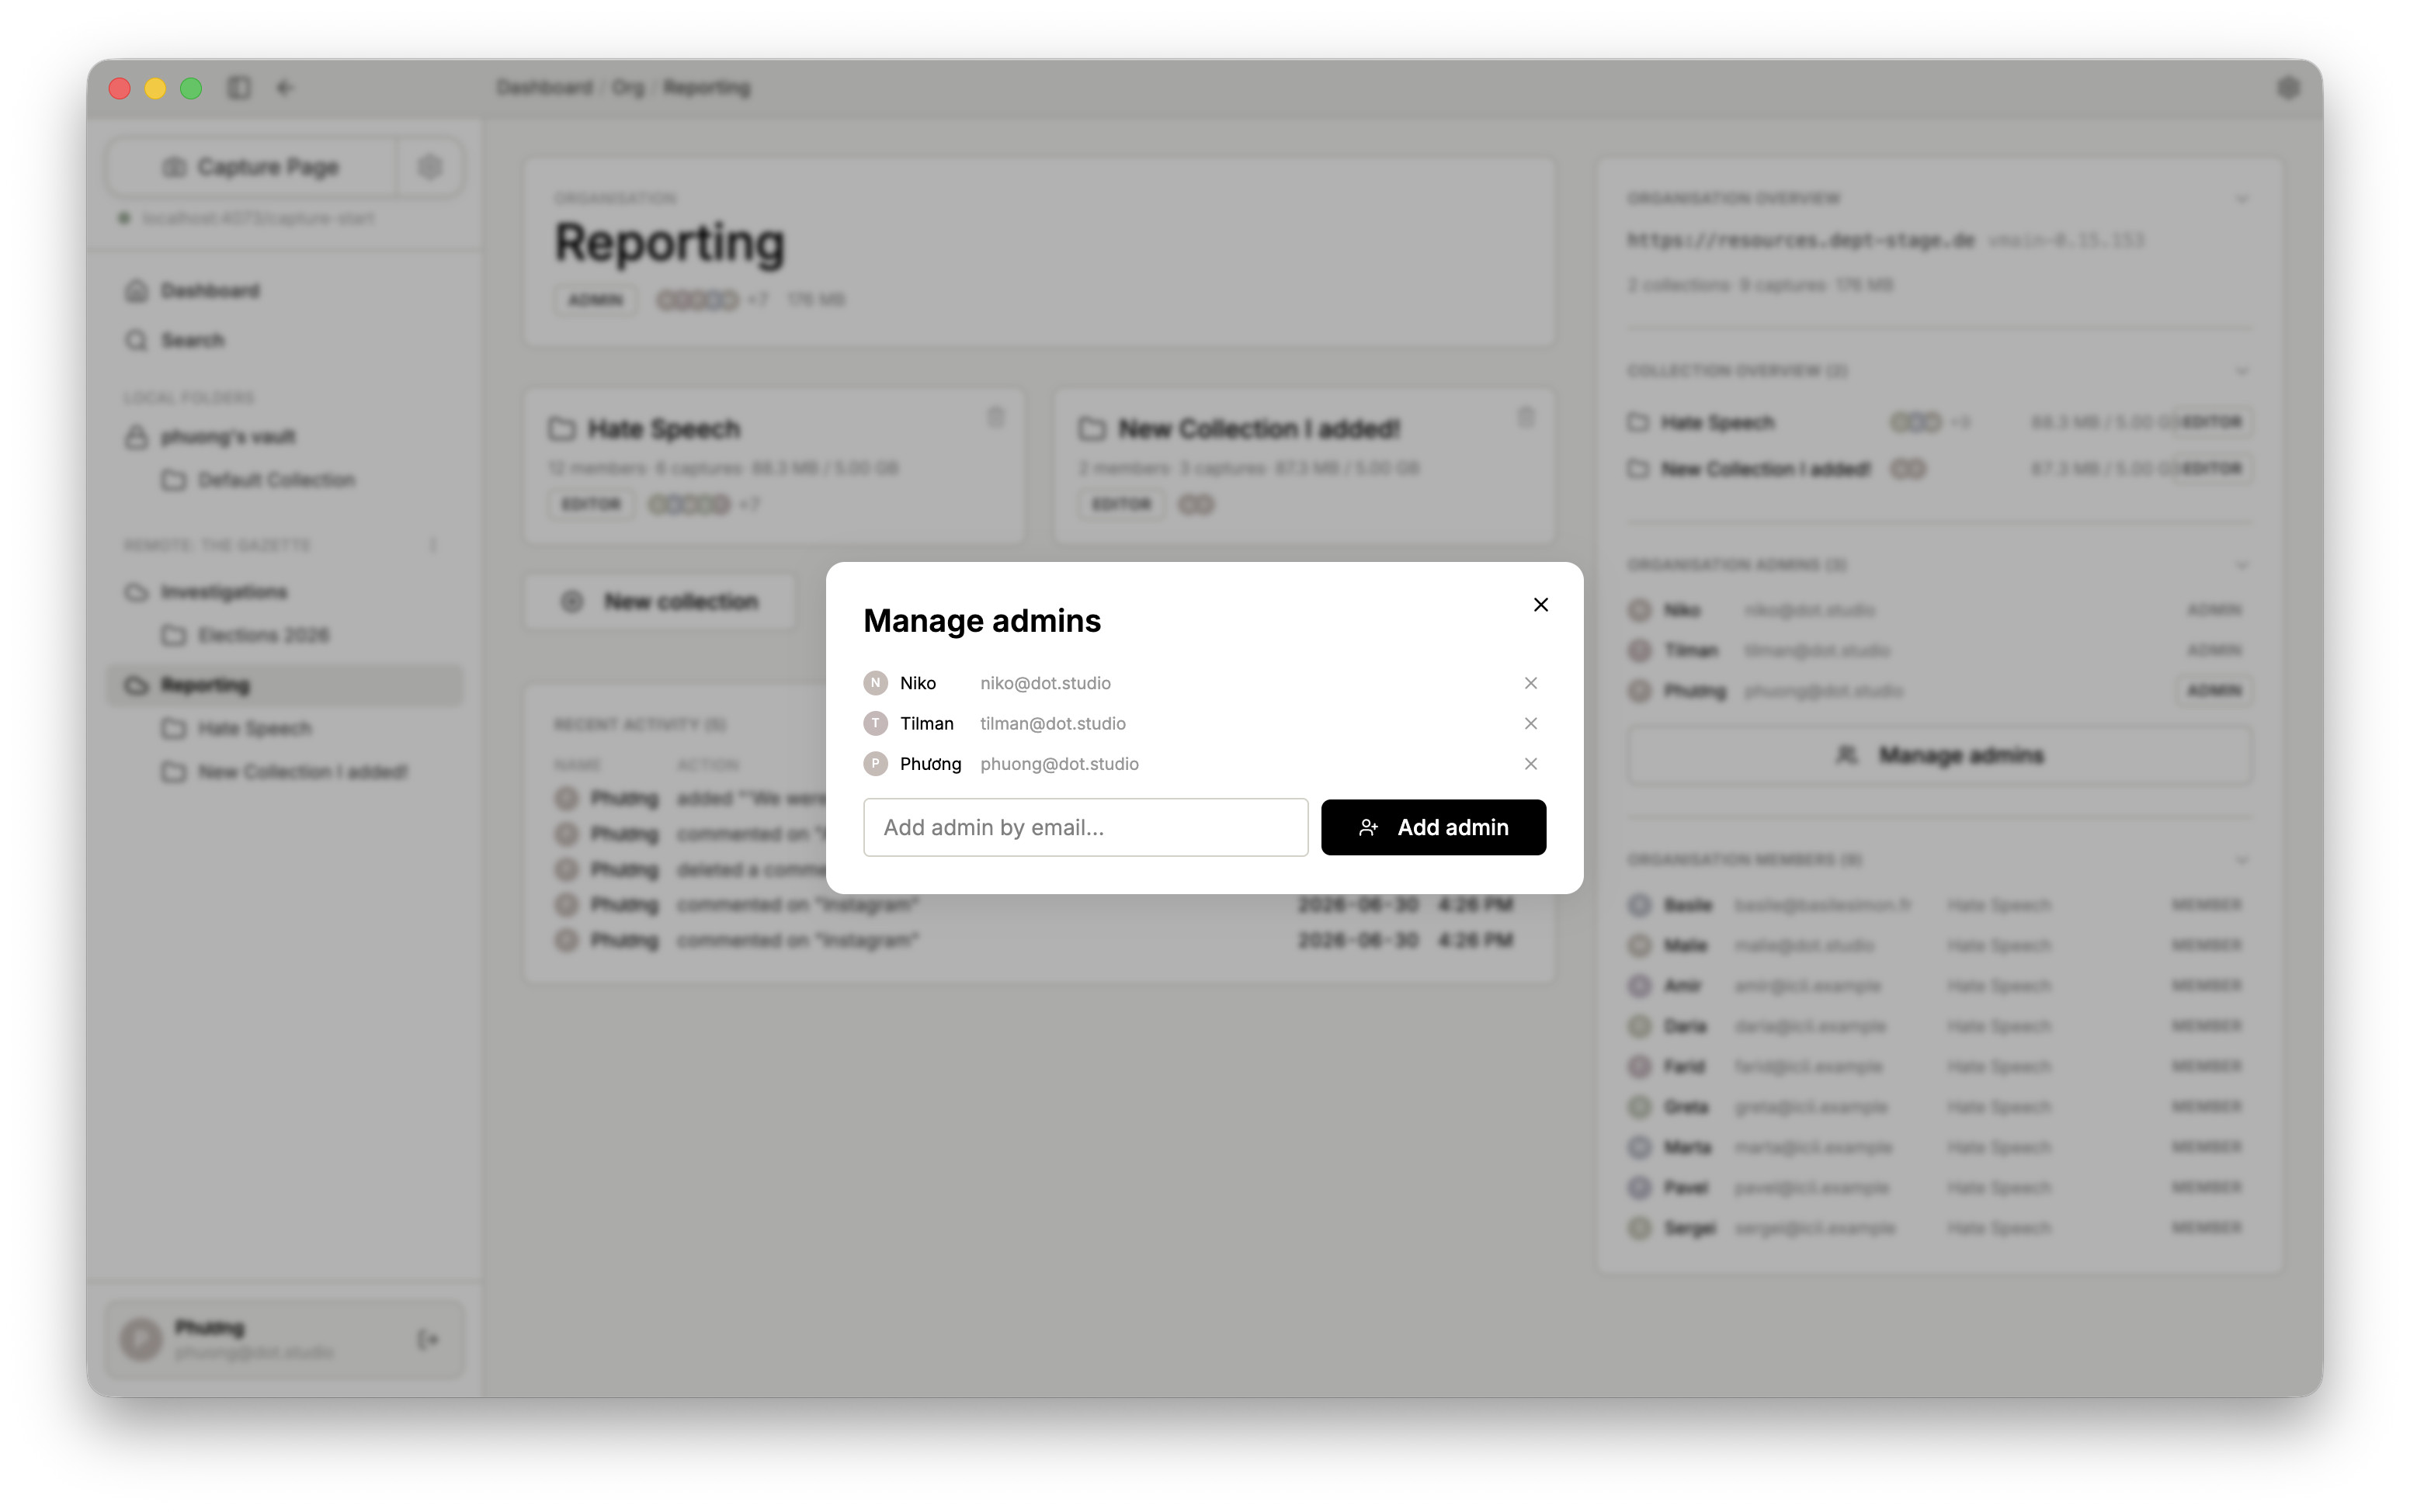Viewport: 2410px width, 1512px height.
Task: Select the tilman@dot.studio email text
Action: click(1052, 723)
